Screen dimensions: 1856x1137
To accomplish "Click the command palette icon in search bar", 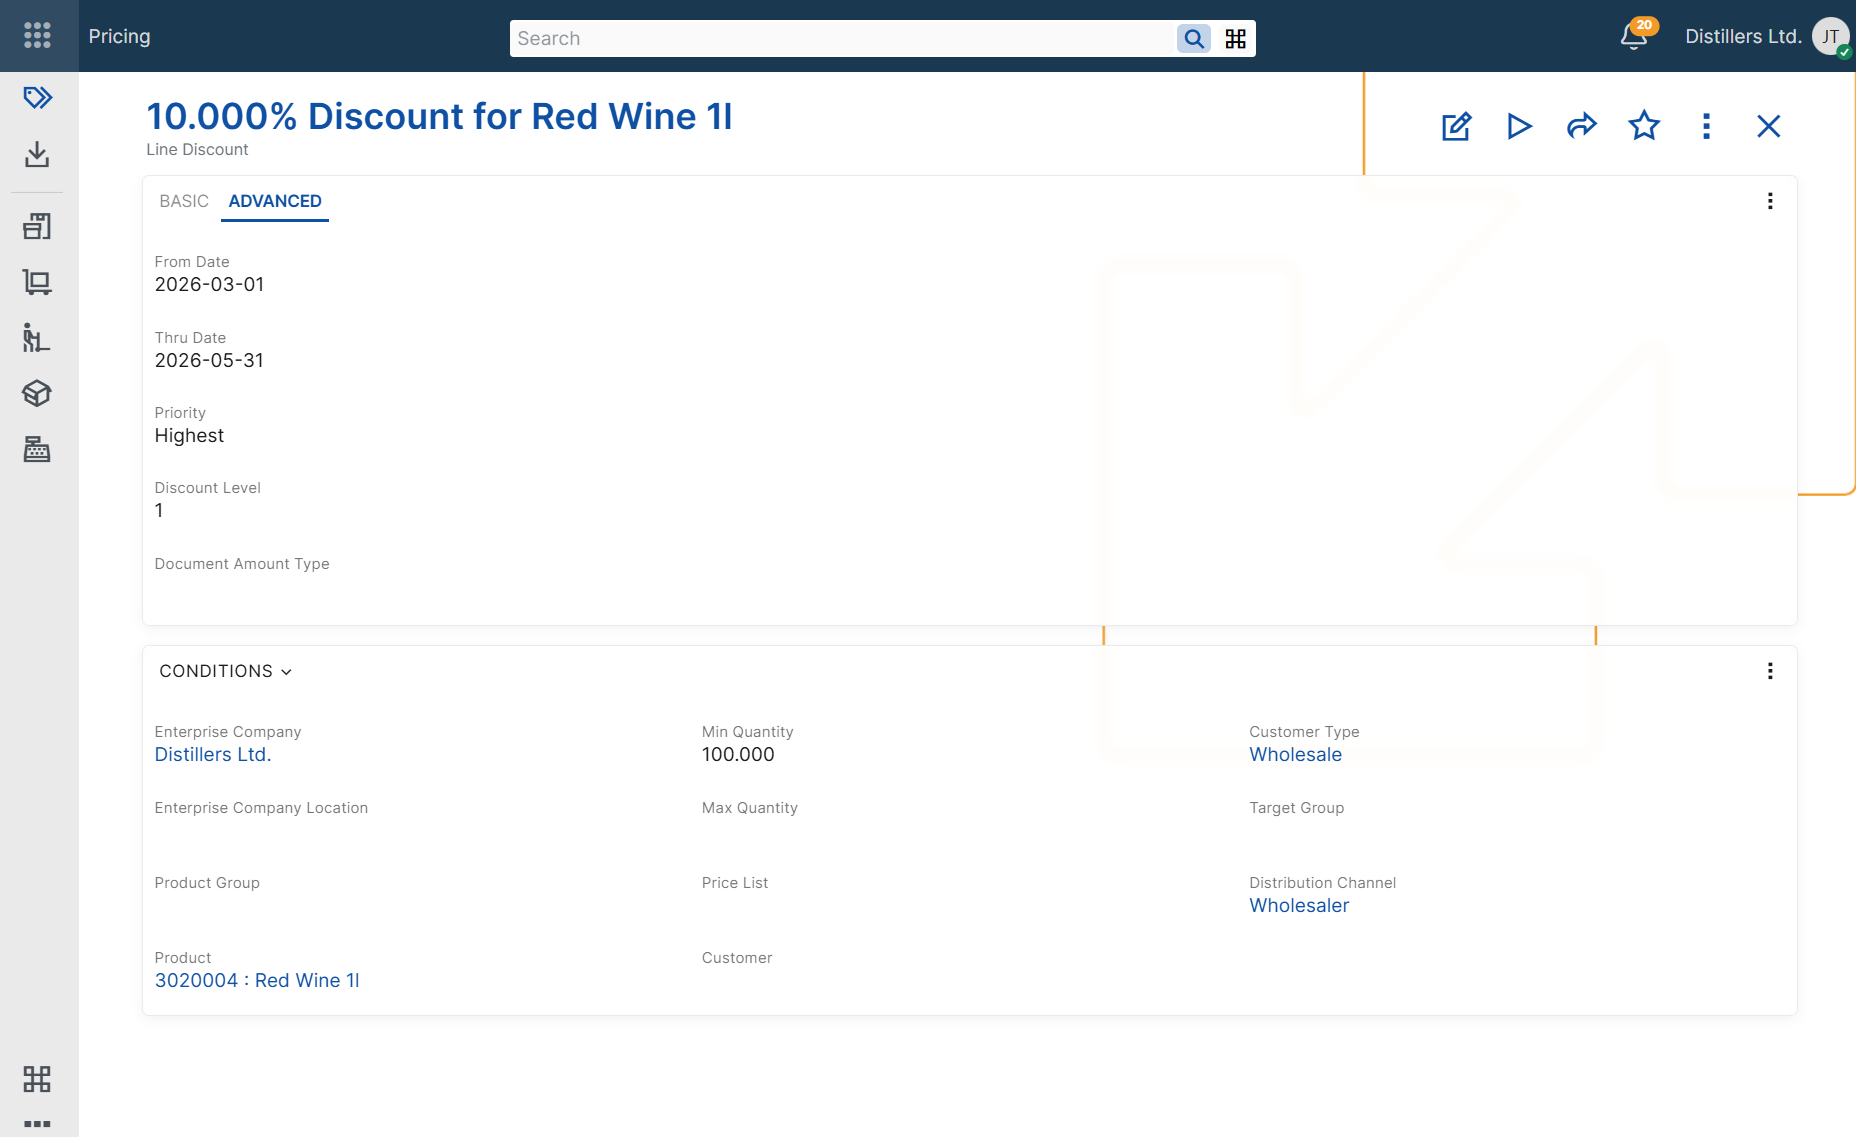I will pos(1236,39).
